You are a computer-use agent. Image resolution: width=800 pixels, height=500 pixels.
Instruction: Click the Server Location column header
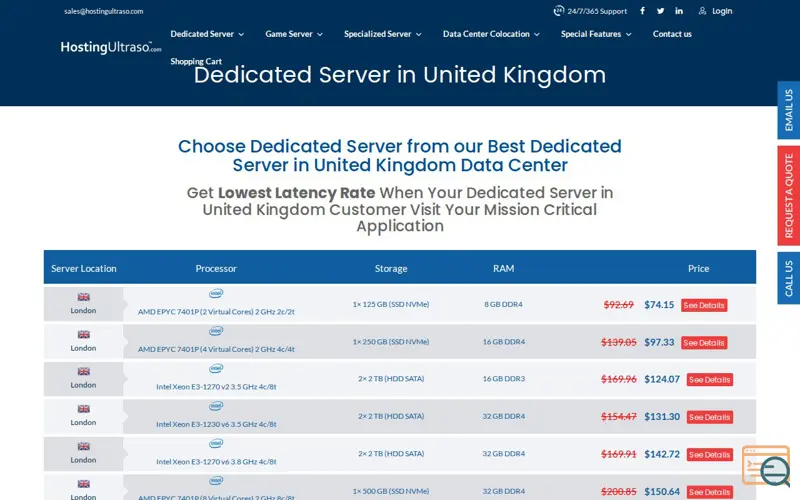84,268
